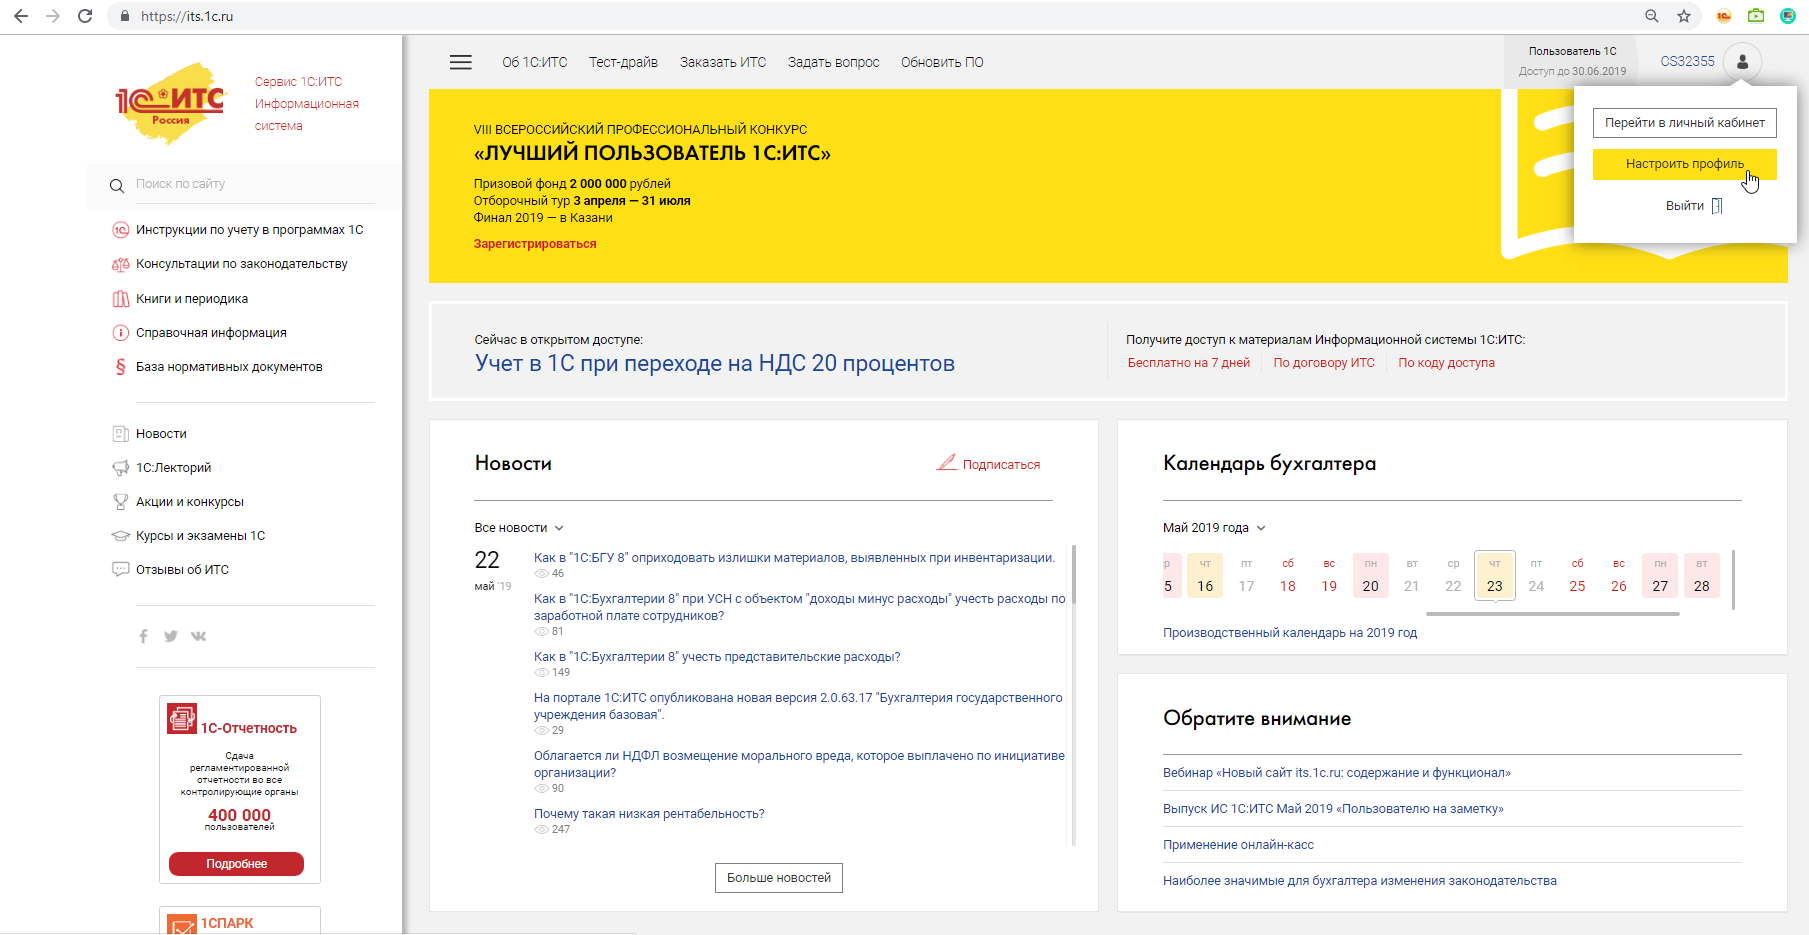This screenshot has width=1809, height=935.
Task: Open Консультации по законодательству section
Action: (242, 264)
